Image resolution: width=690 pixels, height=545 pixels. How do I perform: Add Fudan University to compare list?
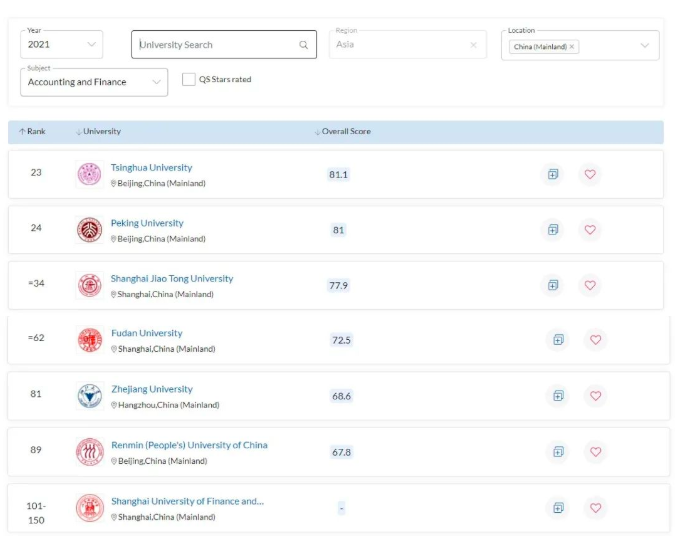(x=558, y=340)
